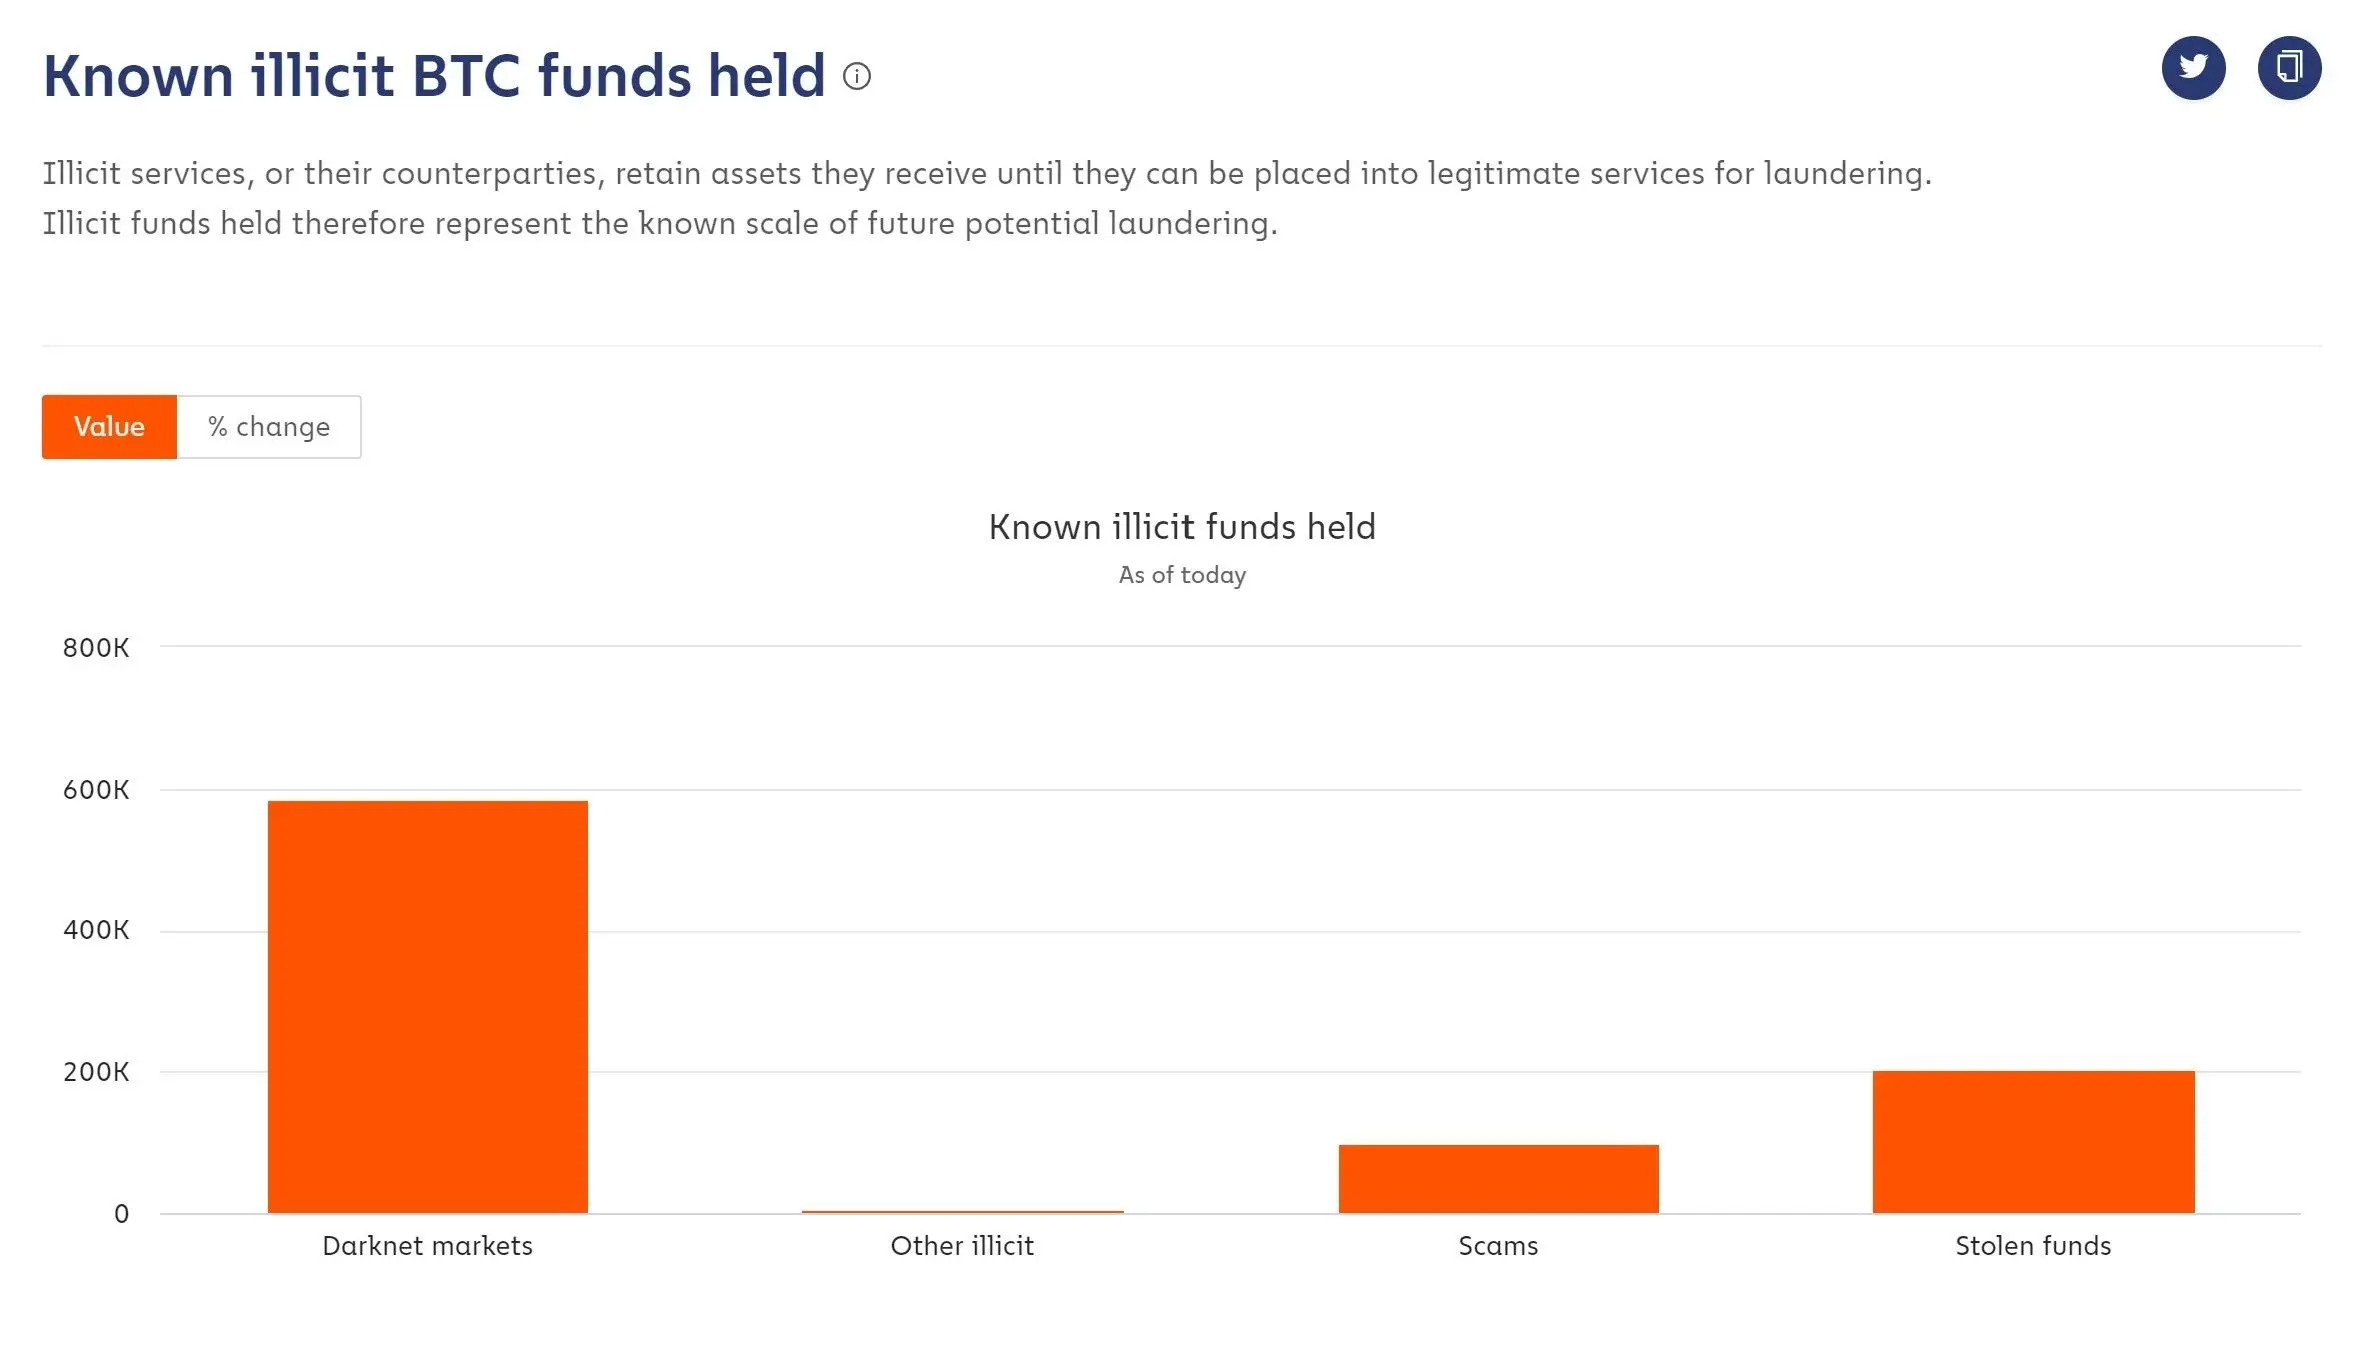Switch to the Value view
Image resolution: width=2366 pixels, height=1368 pixels.
(x=109, y=427)
